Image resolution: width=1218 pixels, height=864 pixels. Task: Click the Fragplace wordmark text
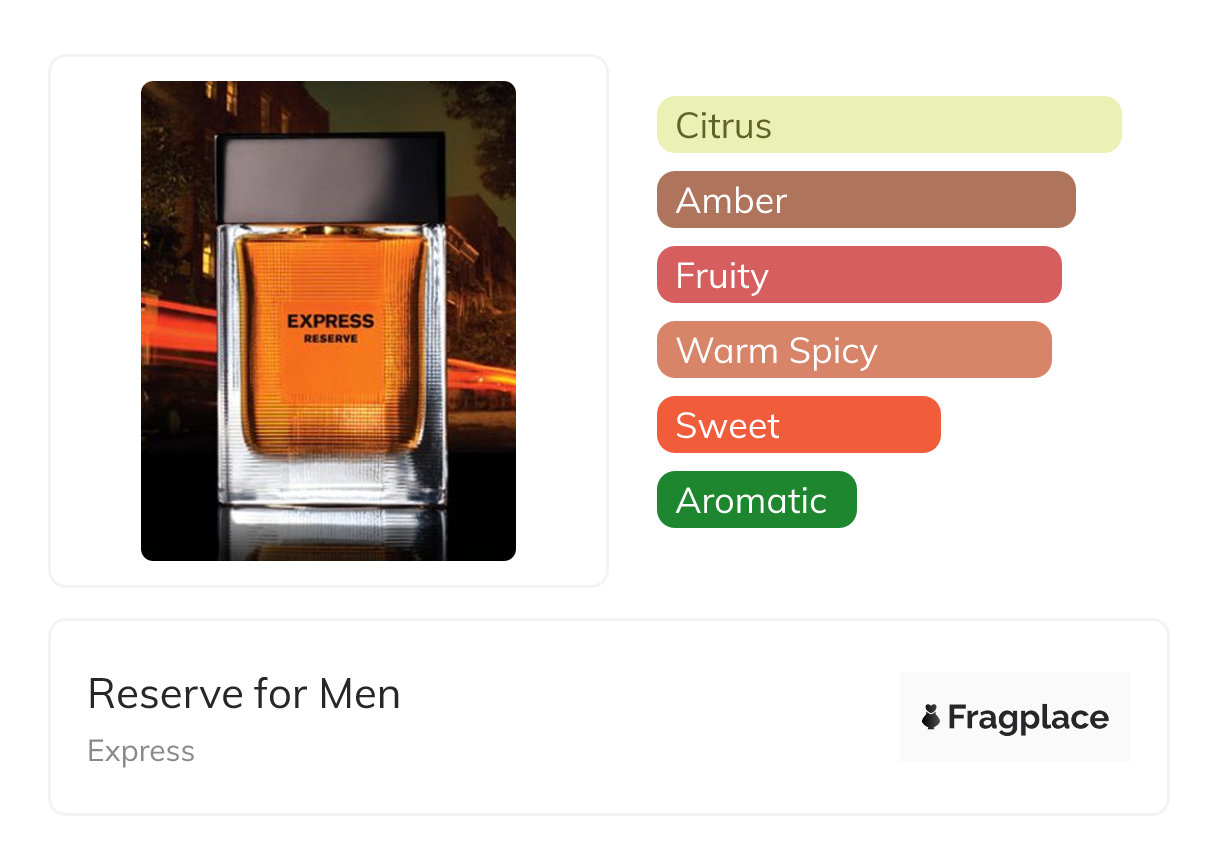tap(1028, 717)
